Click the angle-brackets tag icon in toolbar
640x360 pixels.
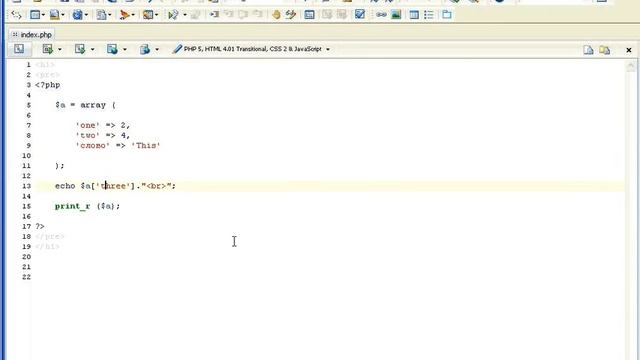16,15
